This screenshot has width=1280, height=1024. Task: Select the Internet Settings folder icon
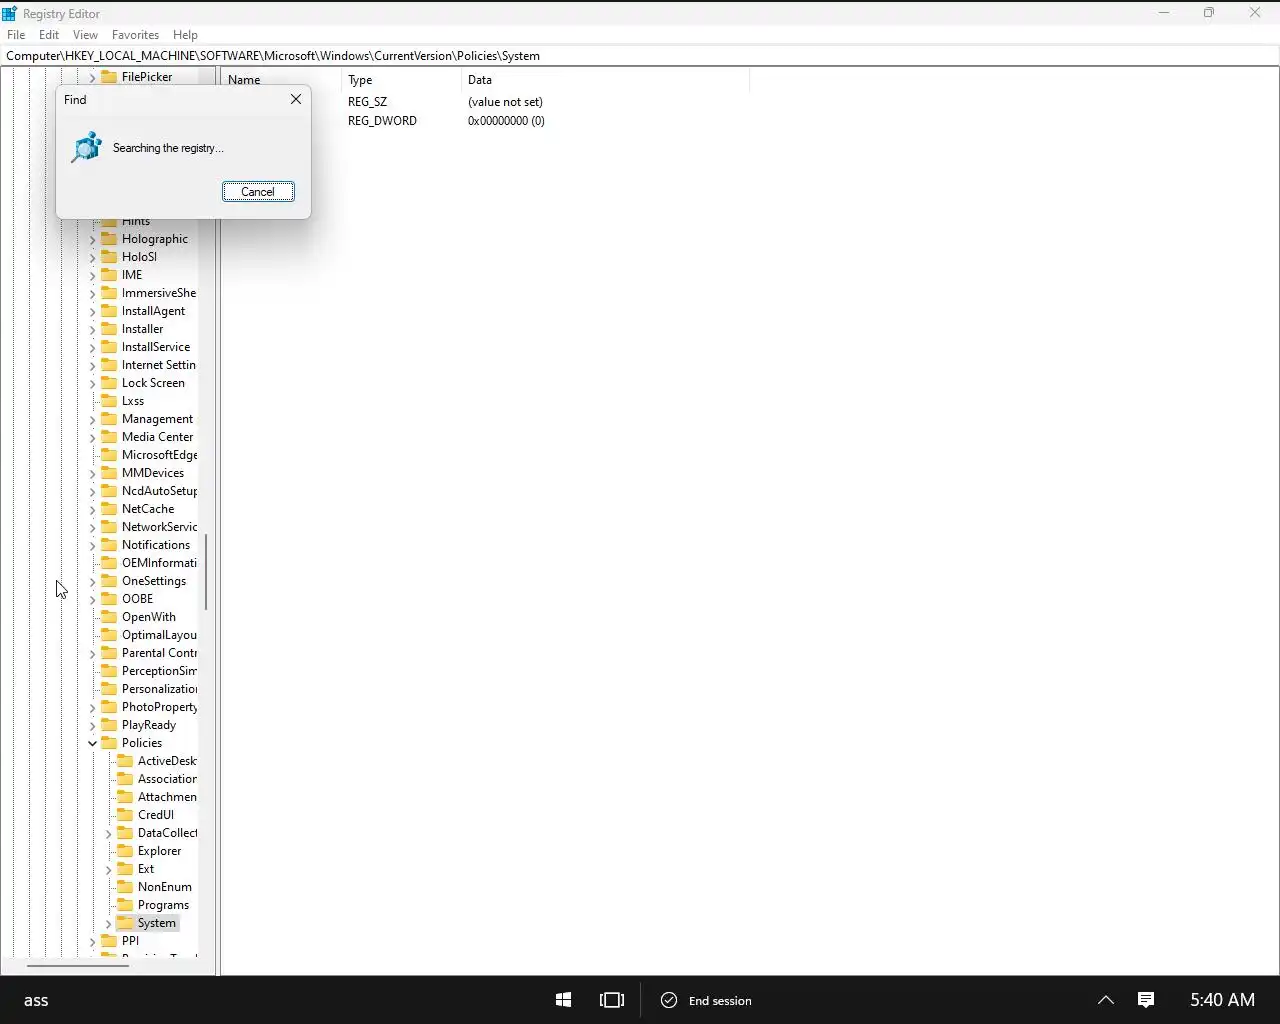[x=109, y=365]
